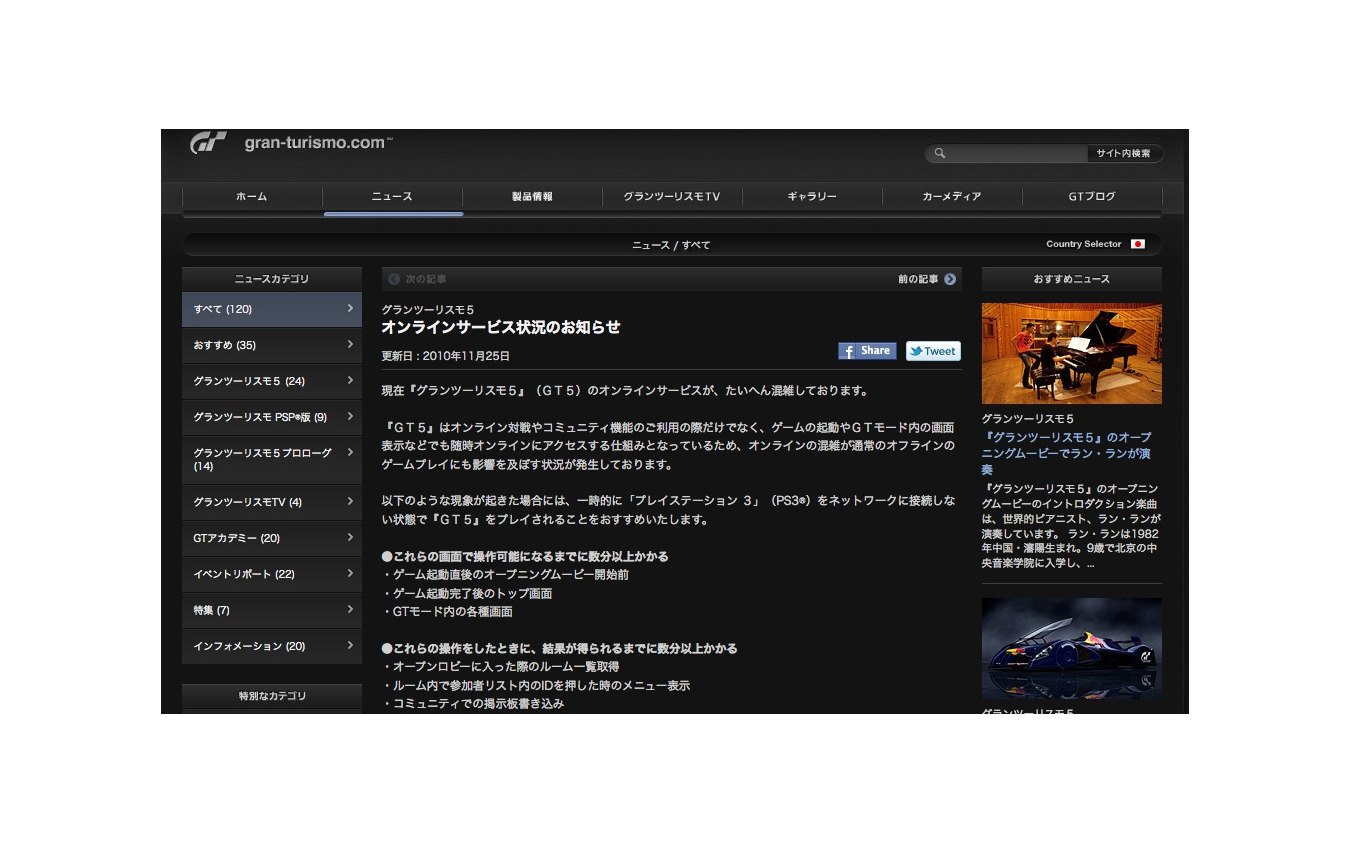Open the GTアカデミー (20) category
The width and height of the screenshot is (1350, 844).
[272, 538]
